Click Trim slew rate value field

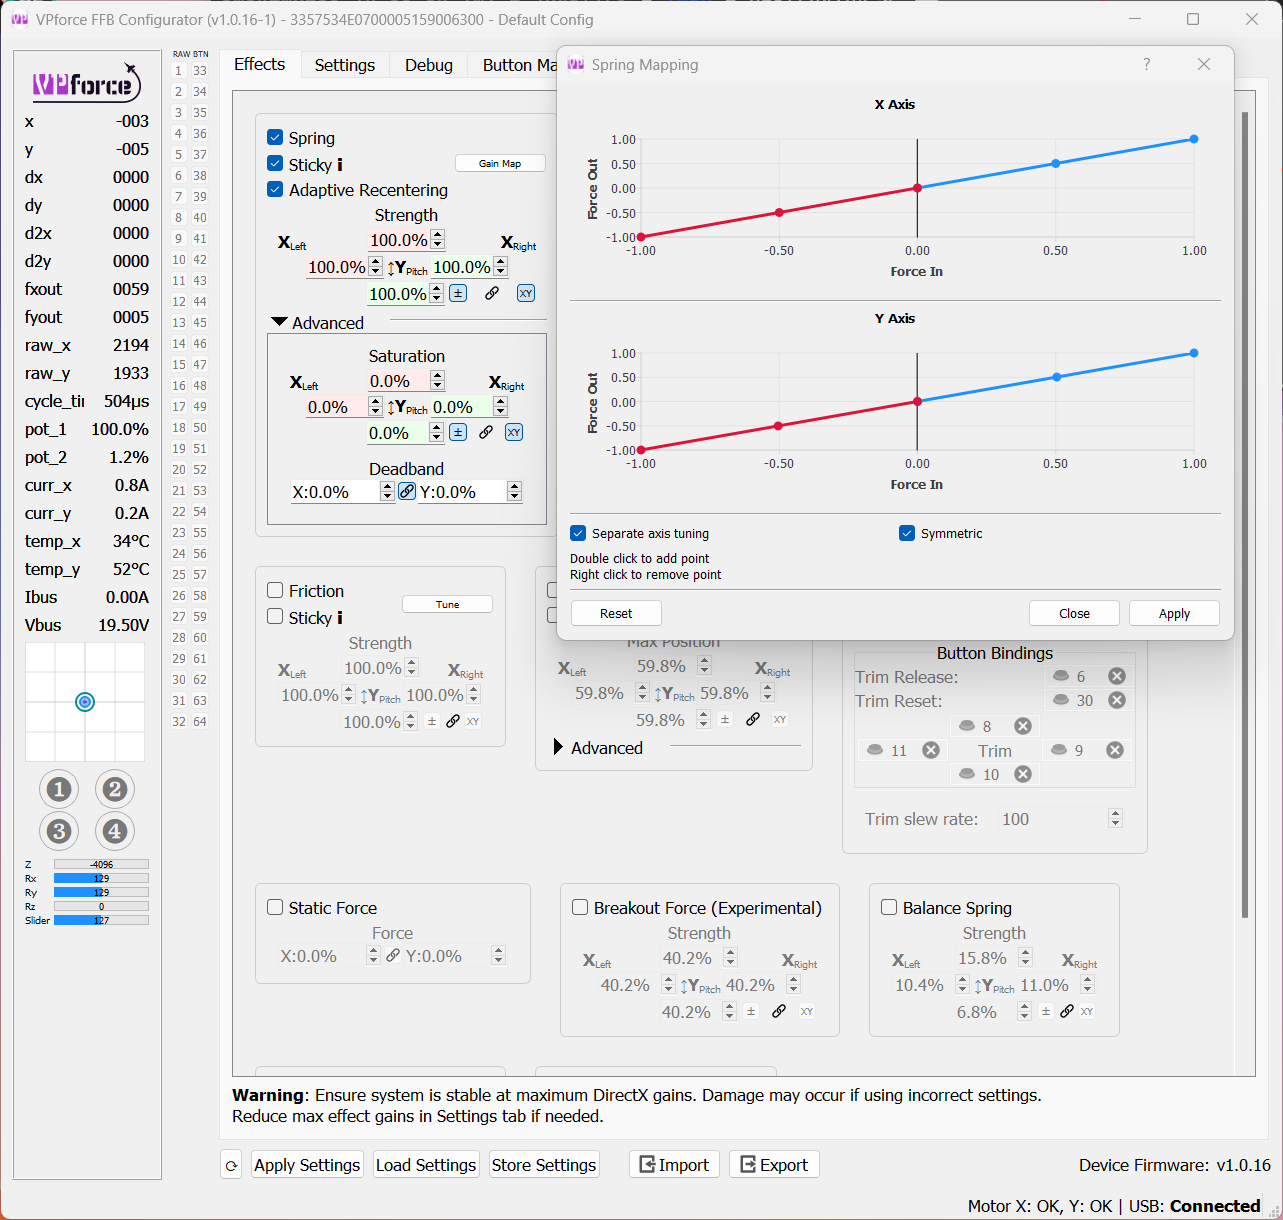1052,819
